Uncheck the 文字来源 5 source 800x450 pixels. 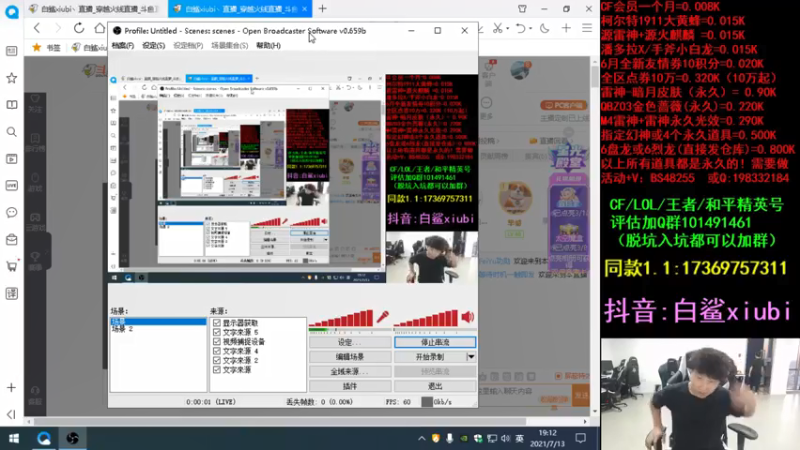point(217,332)
